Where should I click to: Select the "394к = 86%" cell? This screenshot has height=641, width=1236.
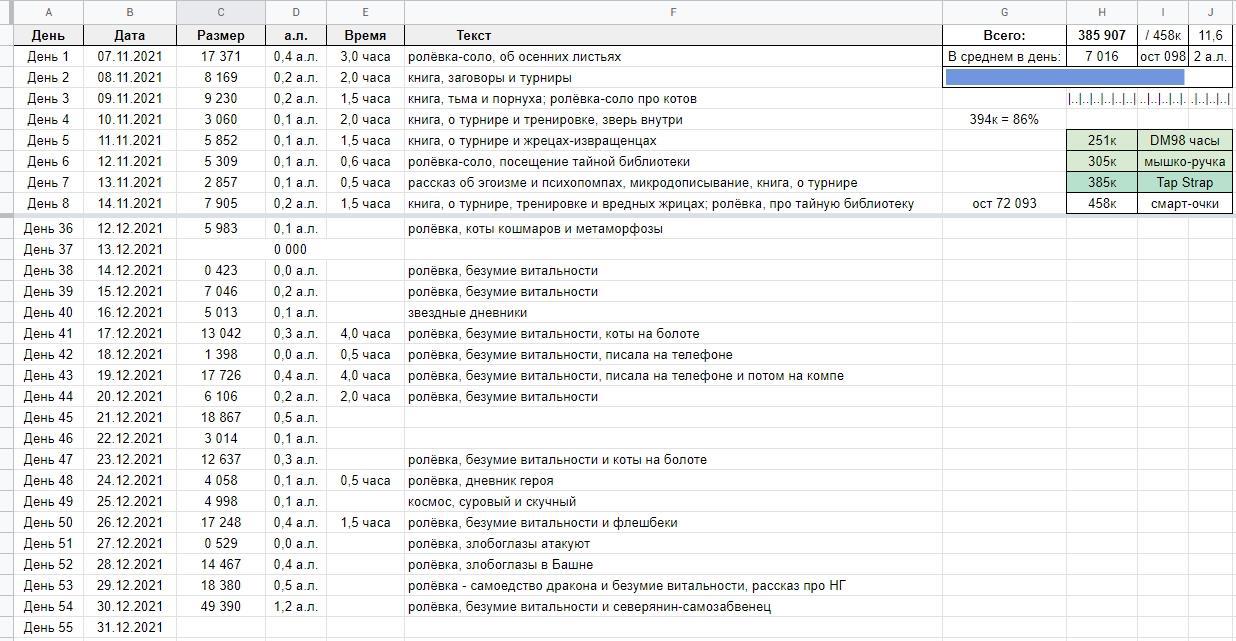1003,120
